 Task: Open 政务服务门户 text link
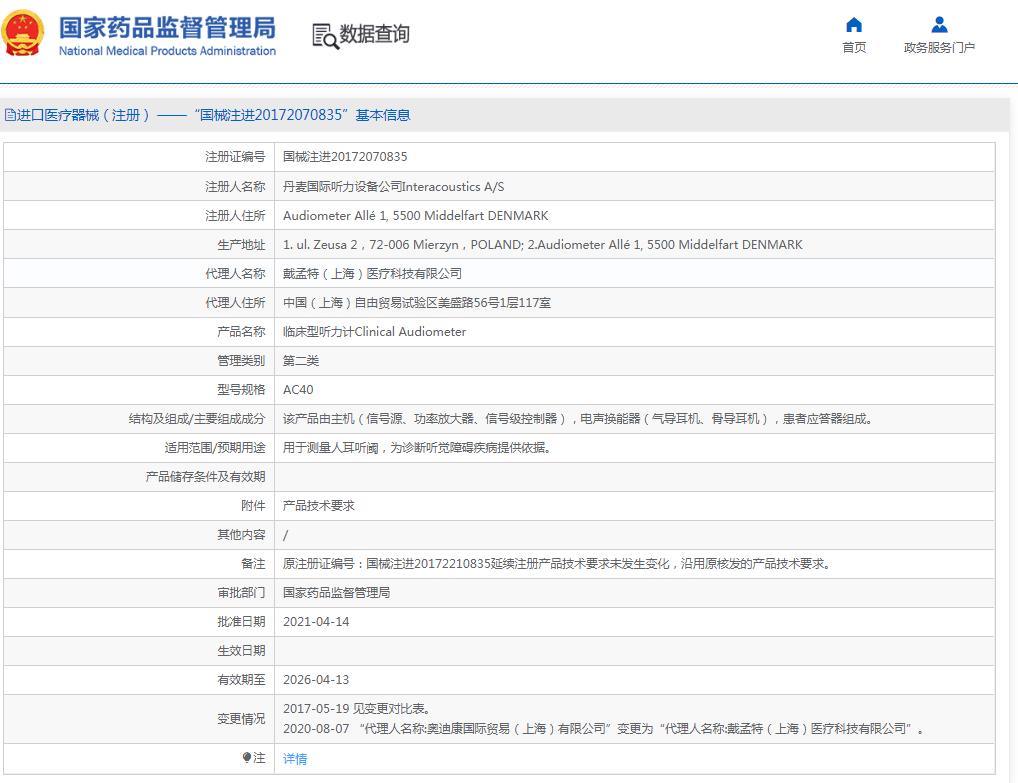[x=939, y=47]
